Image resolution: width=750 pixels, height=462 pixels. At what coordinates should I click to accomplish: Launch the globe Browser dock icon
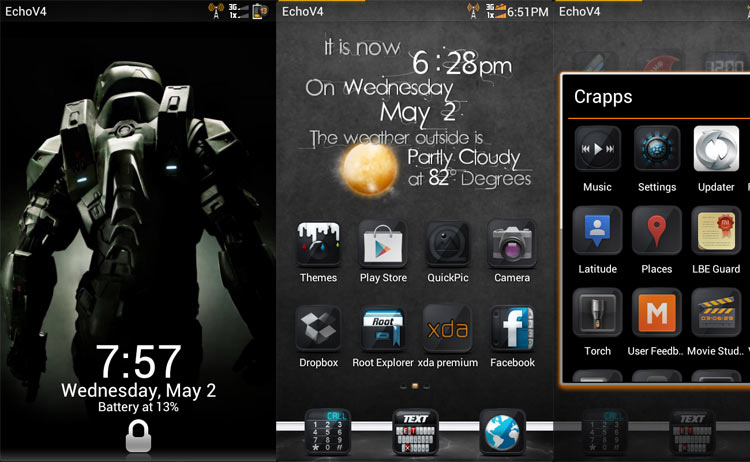point(502,432)
